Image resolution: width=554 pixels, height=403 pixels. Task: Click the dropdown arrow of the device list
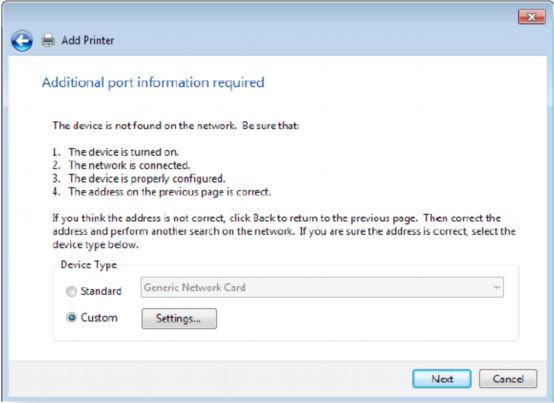(496, 288)
